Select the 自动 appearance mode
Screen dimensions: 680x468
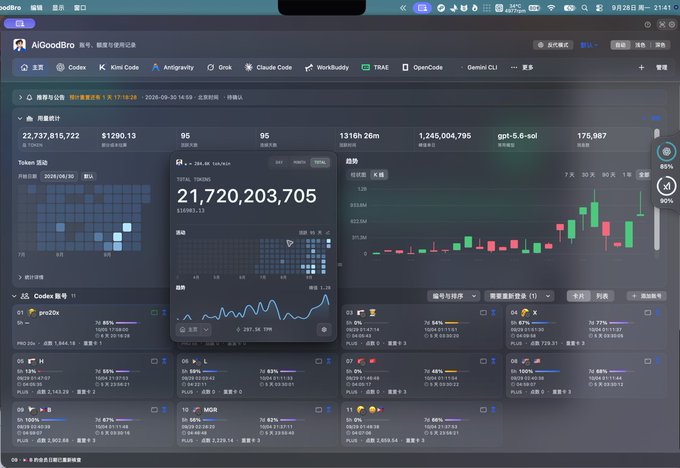tap(621, 45)
